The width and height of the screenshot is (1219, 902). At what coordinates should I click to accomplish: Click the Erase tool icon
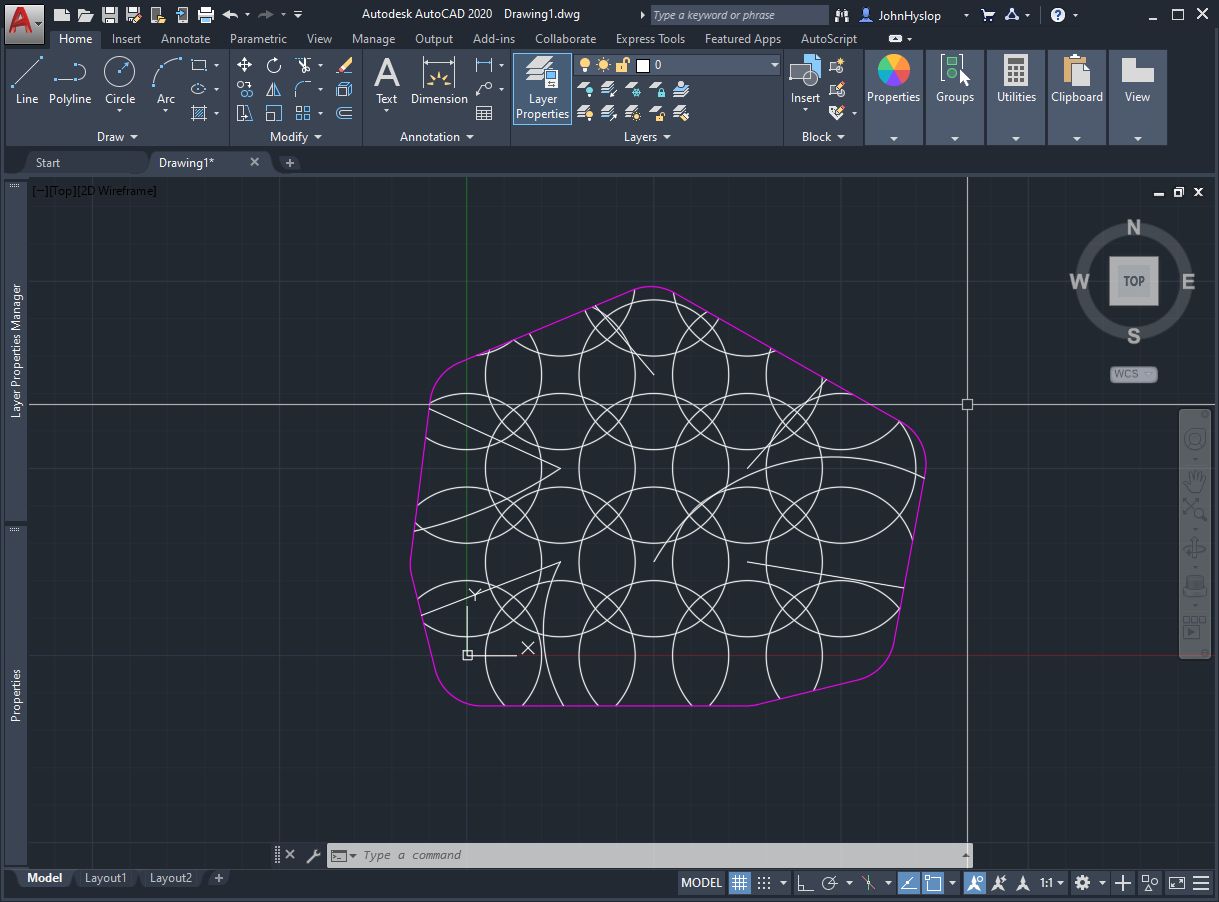tap(344, 65)
